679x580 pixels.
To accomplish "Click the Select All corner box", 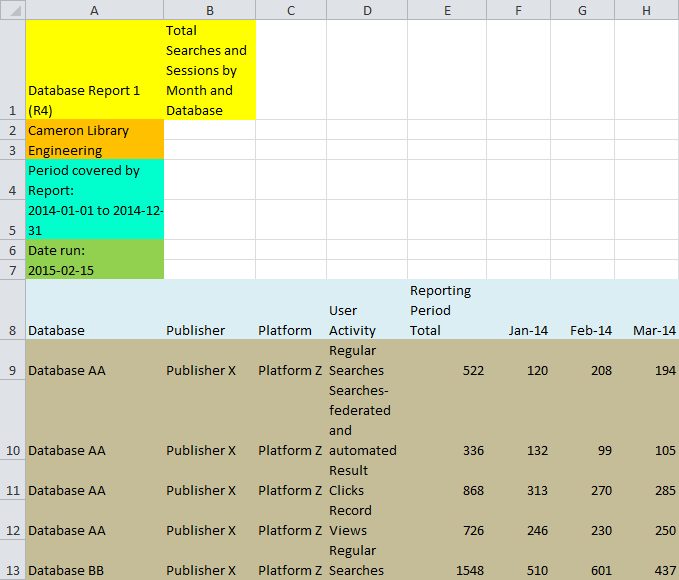I will (12, 10).
